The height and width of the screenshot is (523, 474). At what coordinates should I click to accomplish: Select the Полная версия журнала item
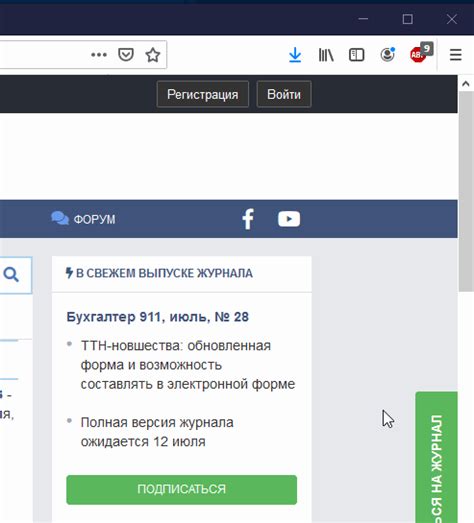(157, 432)
